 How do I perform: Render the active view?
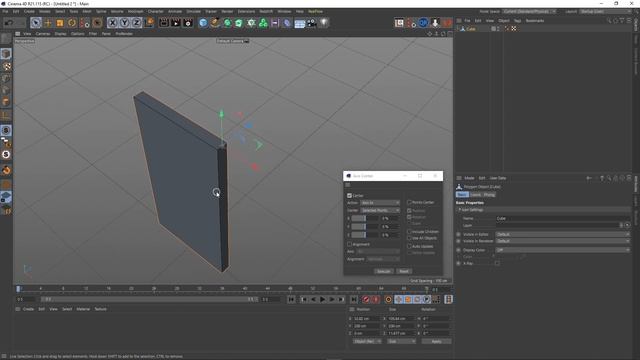tap(164, 23)
